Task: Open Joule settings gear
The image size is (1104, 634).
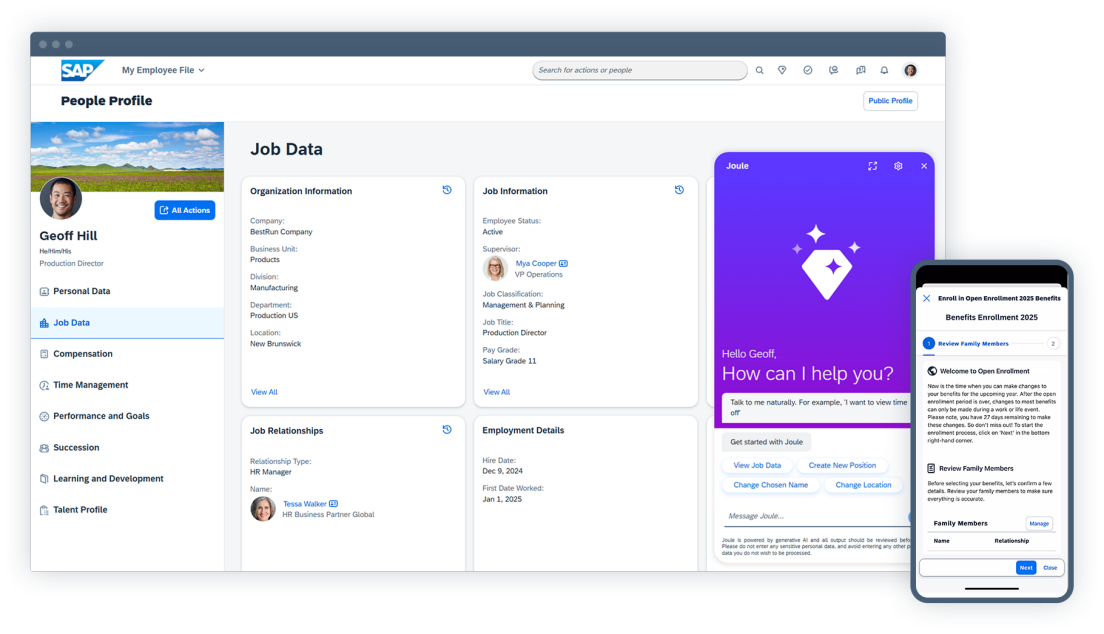Action: [x=898, y=166]
